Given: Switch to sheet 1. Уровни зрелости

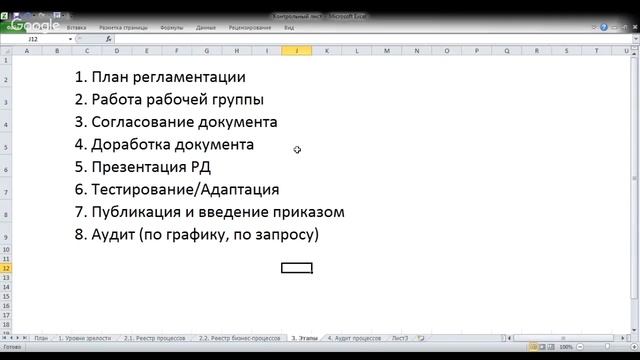Looking at the screenshot, I should pos(84,338).
